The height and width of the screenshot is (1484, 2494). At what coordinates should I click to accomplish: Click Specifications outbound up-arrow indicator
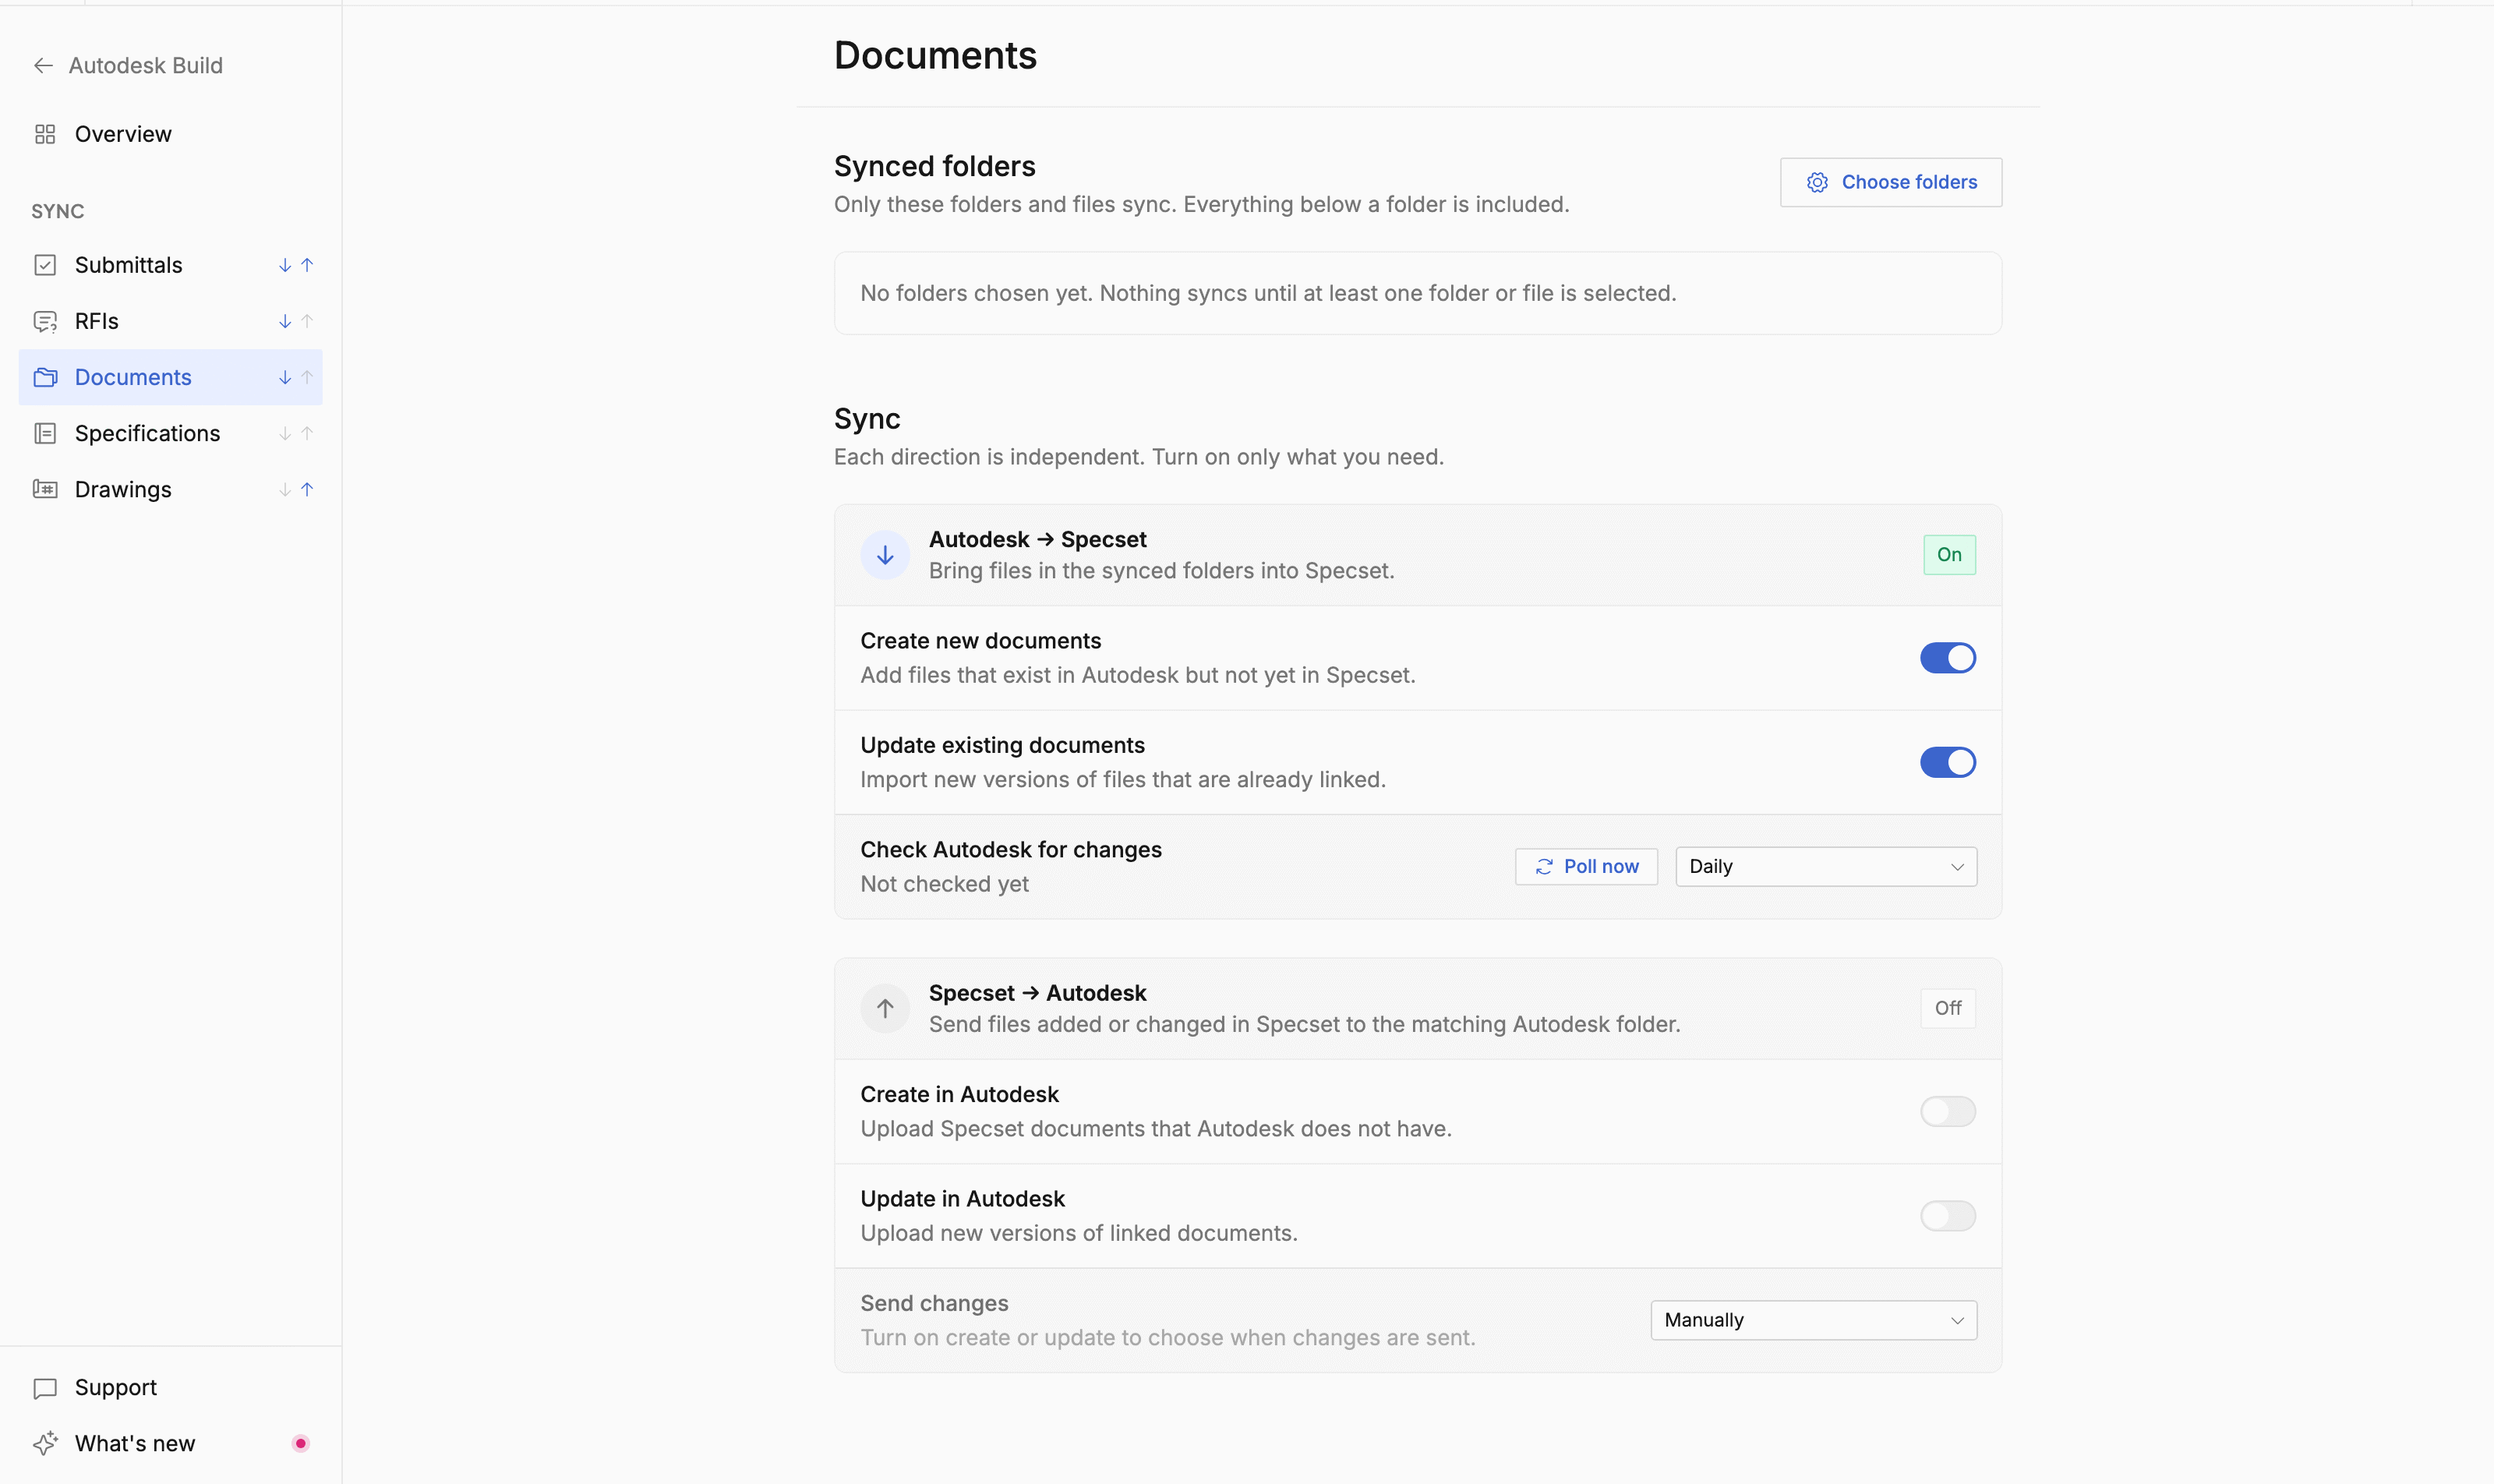pyautogui.click(x=307, y=433)
